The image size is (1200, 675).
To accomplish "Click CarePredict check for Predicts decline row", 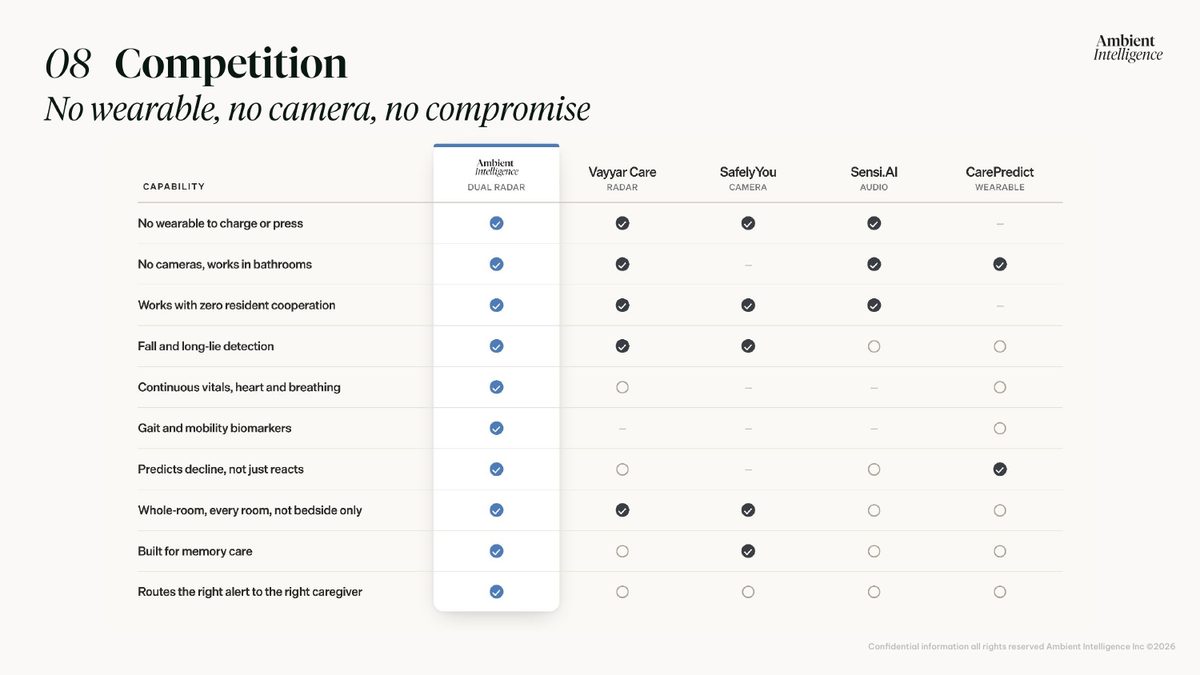I will (x=1000, y=469).
